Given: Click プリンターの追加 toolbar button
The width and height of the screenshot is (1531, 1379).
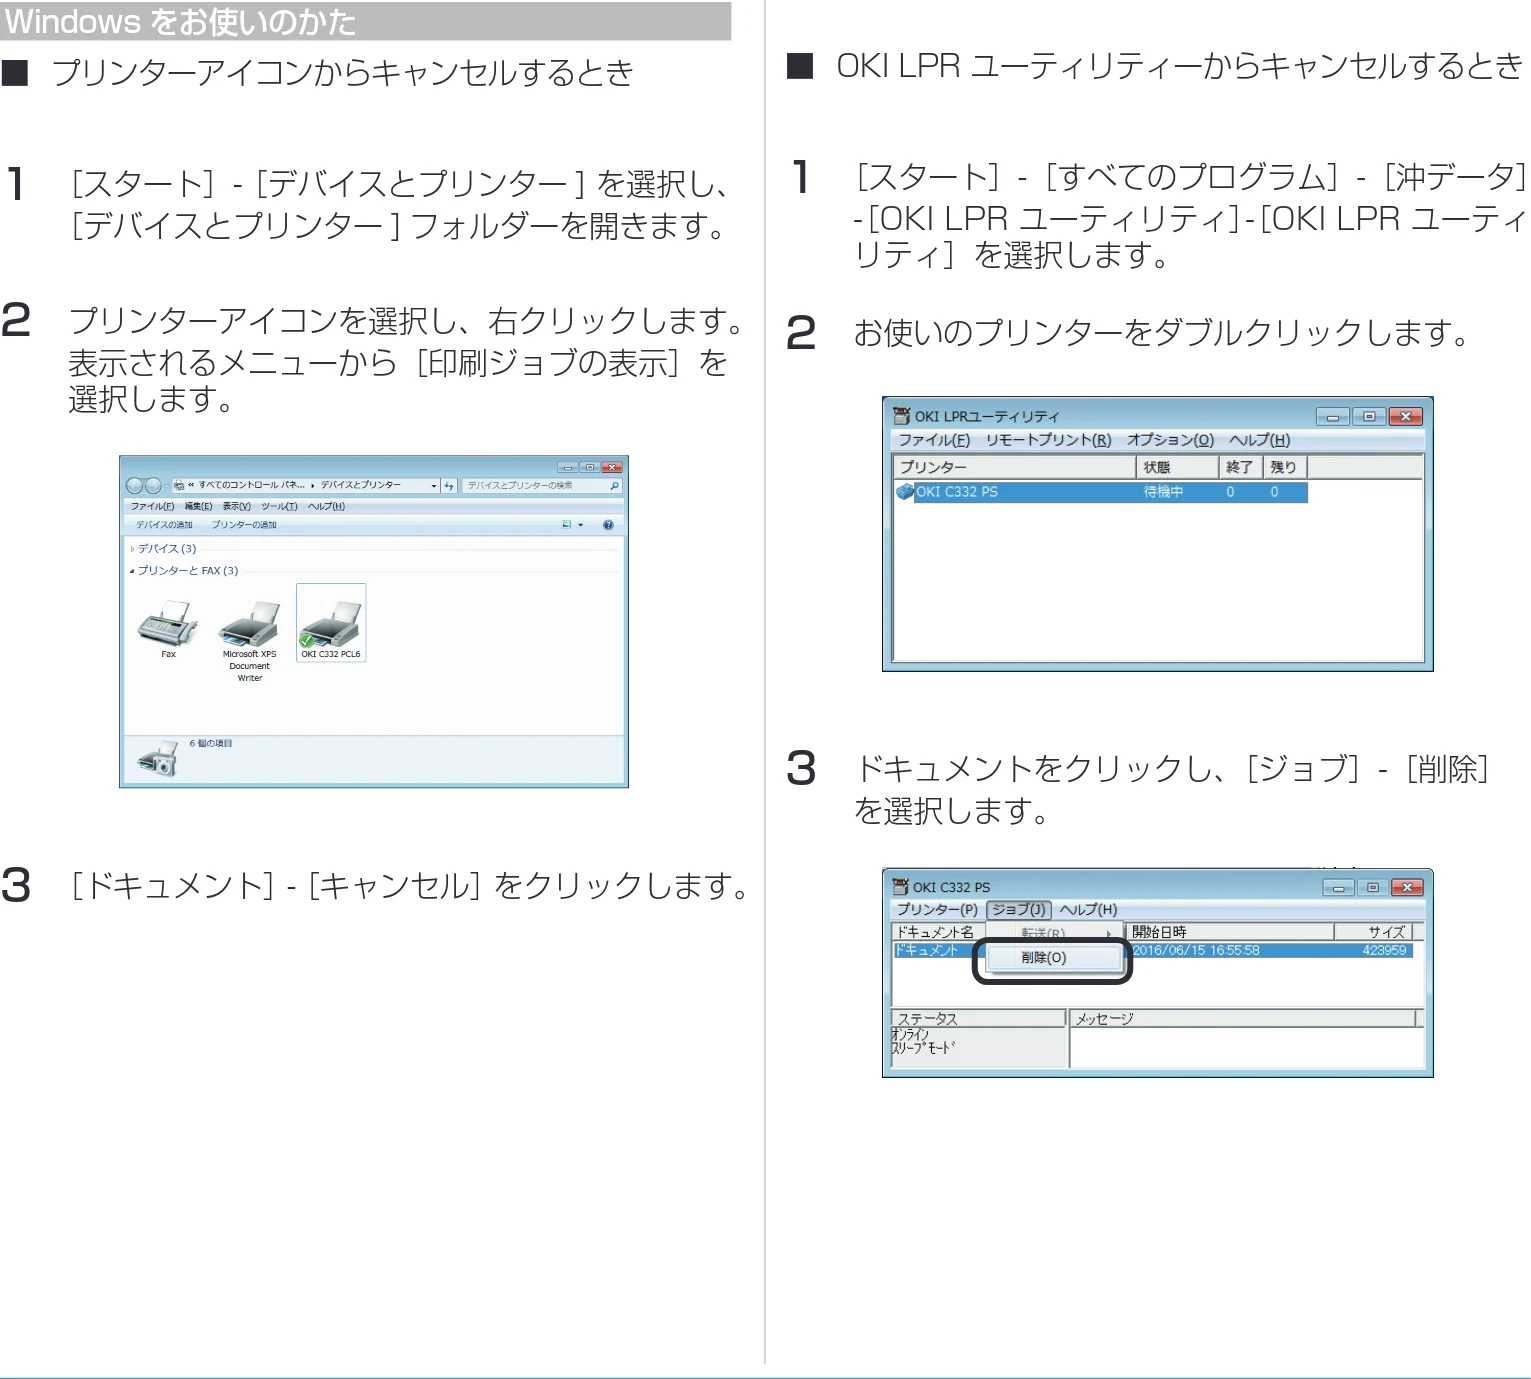Looking at the screenshot, I should coord(244,525).
